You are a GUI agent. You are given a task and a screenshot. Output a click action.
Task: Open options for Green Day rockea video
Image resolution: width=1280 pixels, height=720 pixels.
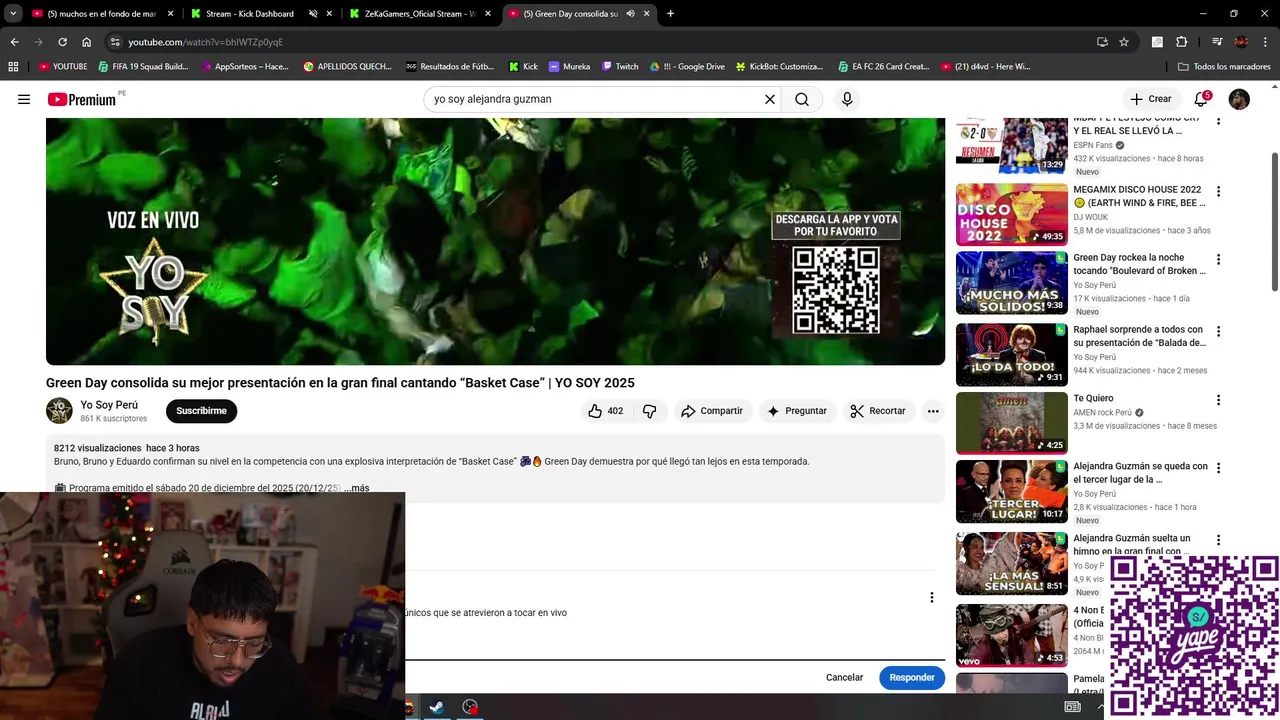[x=1218, y=259]
